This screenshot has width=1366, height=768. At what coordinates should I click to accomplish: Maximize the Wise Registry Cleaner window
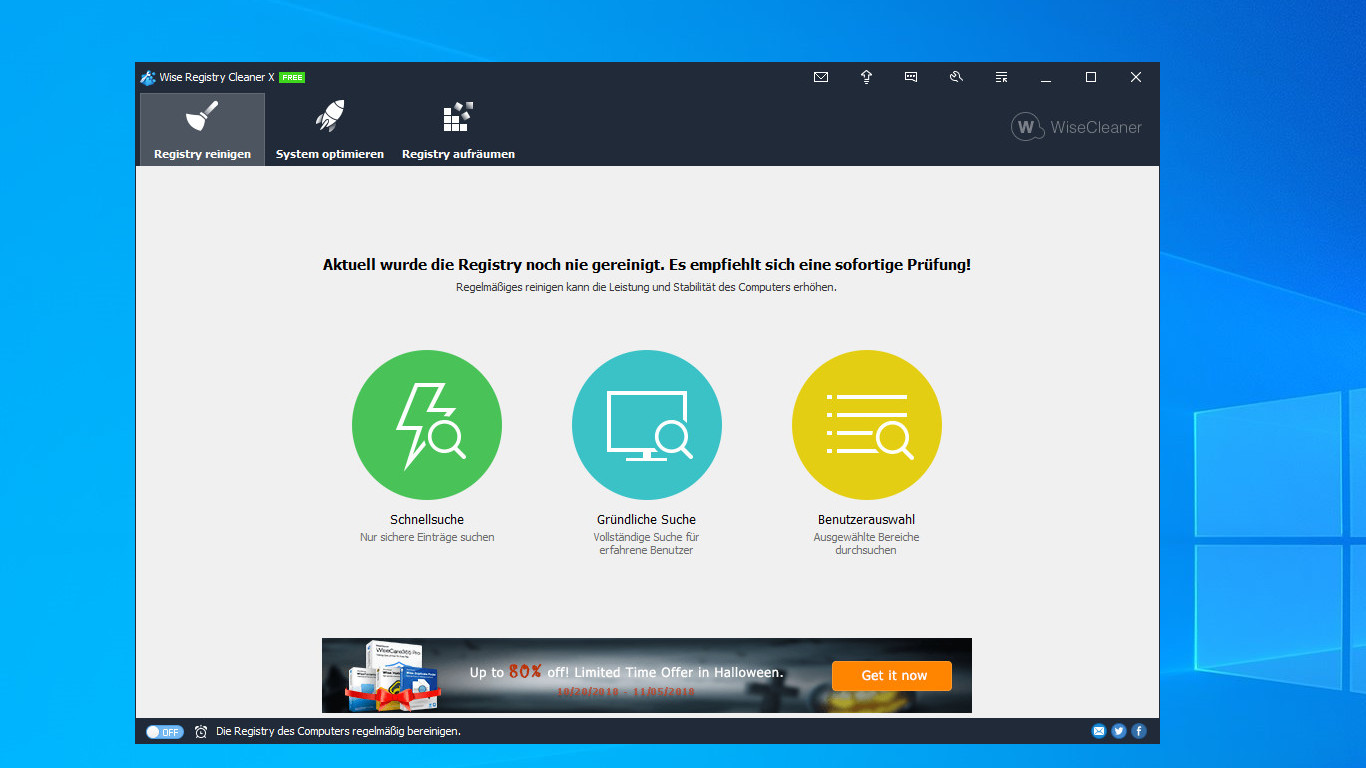(1091, 77)
